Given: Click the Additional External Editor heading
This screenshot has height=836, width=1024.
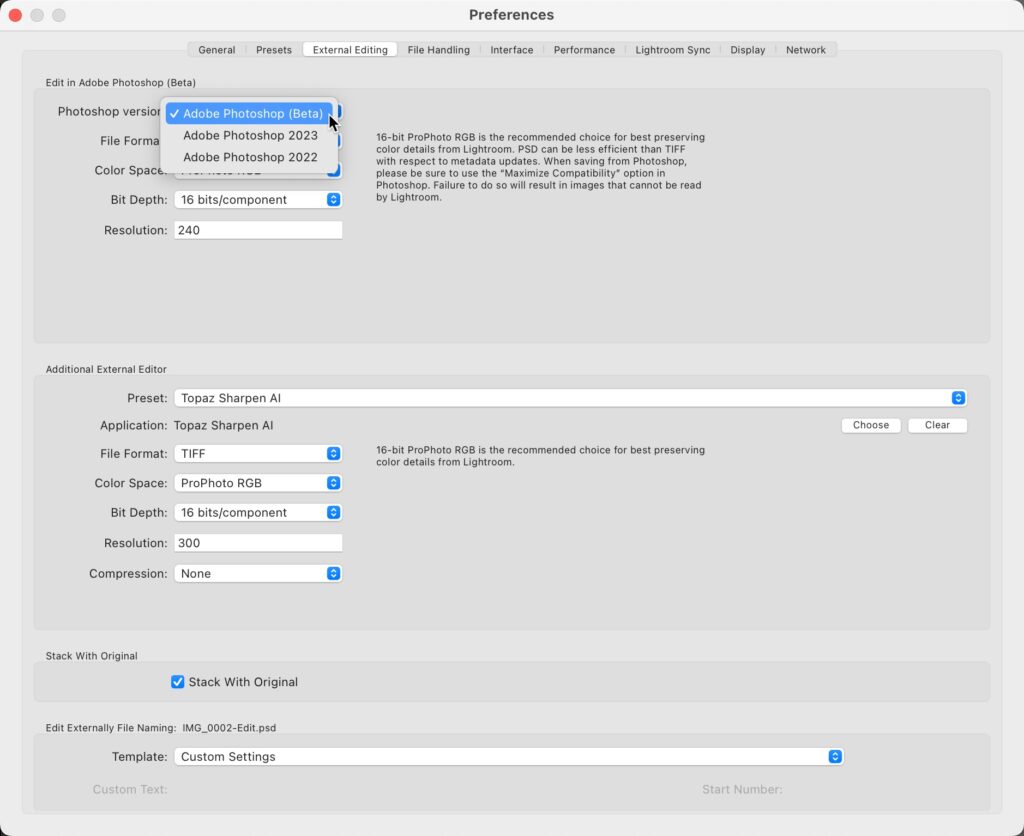Looking at the screenshot, I should [x=106, y=369].
